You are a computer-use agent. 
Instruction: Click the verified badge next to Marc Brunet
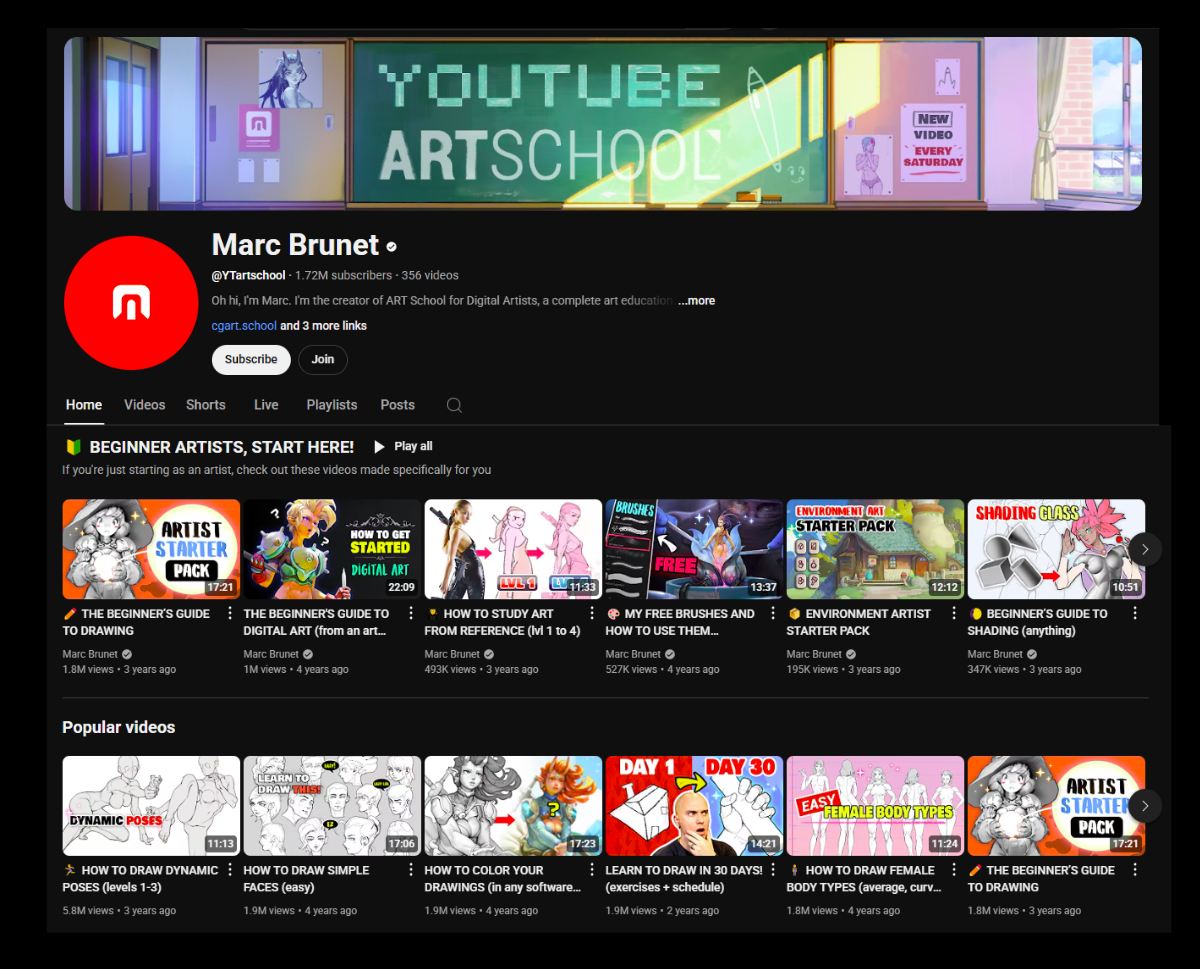pyautogui.click(x=391, y=246)
